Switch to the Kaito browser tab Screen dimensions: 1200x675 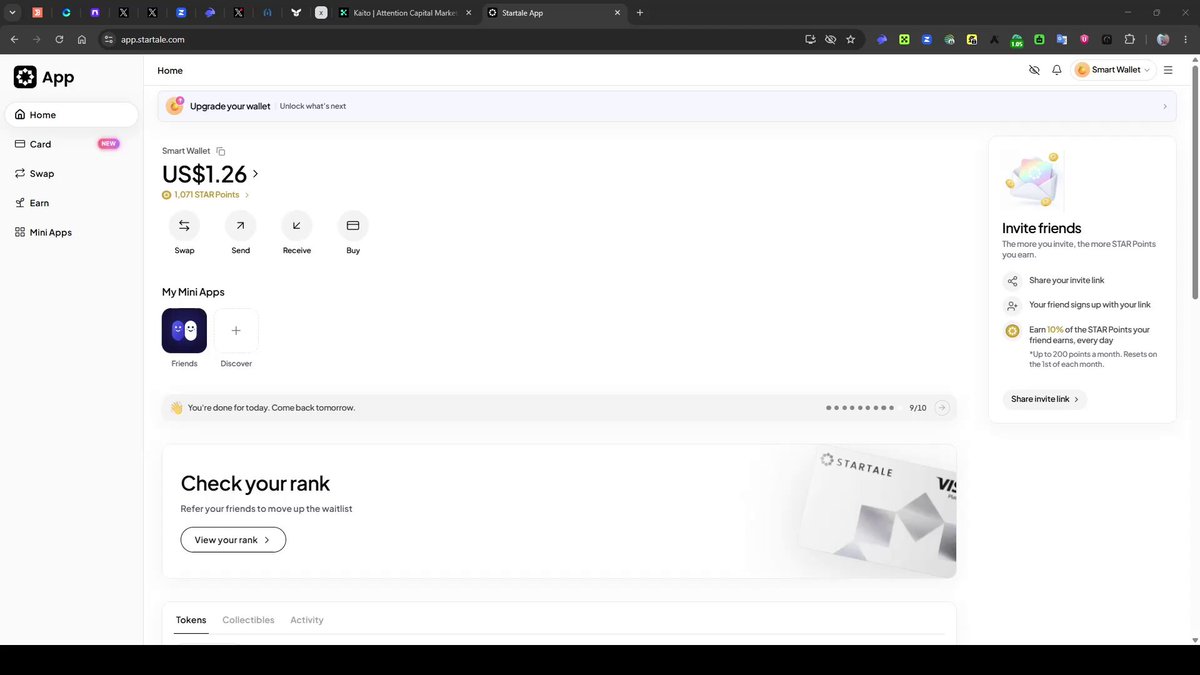pyautogui.click(x=404, y=13)
